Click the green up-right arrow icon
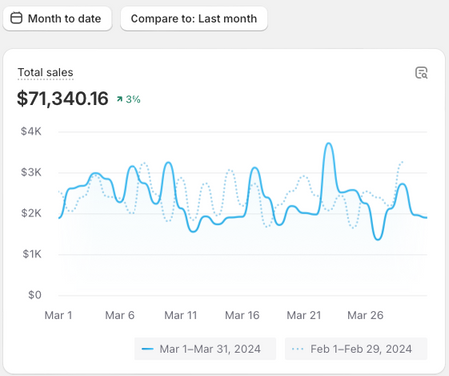 point(119,99)
